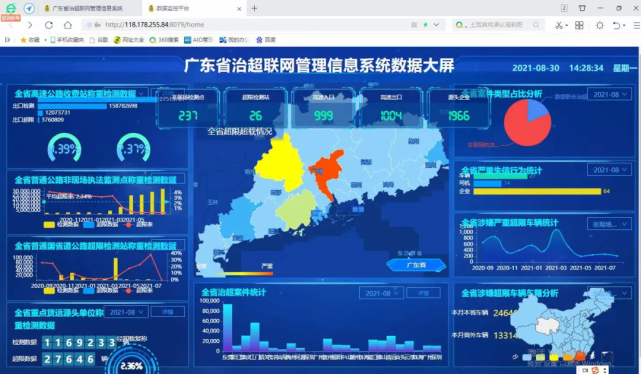This screenshot has width=641, height=374.
Task: Click the 360 browser logo icon
Action: pos(10,8)
